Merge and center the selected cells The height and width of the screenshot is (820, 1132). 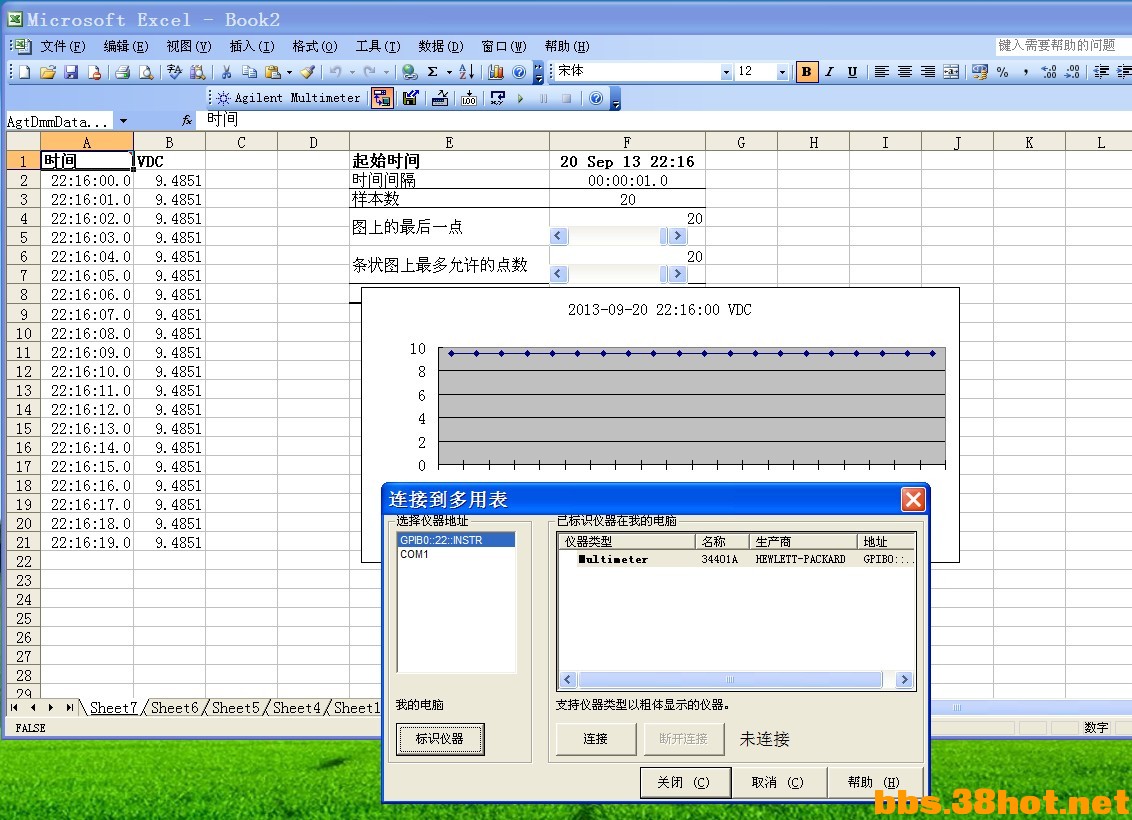[952, 71]
